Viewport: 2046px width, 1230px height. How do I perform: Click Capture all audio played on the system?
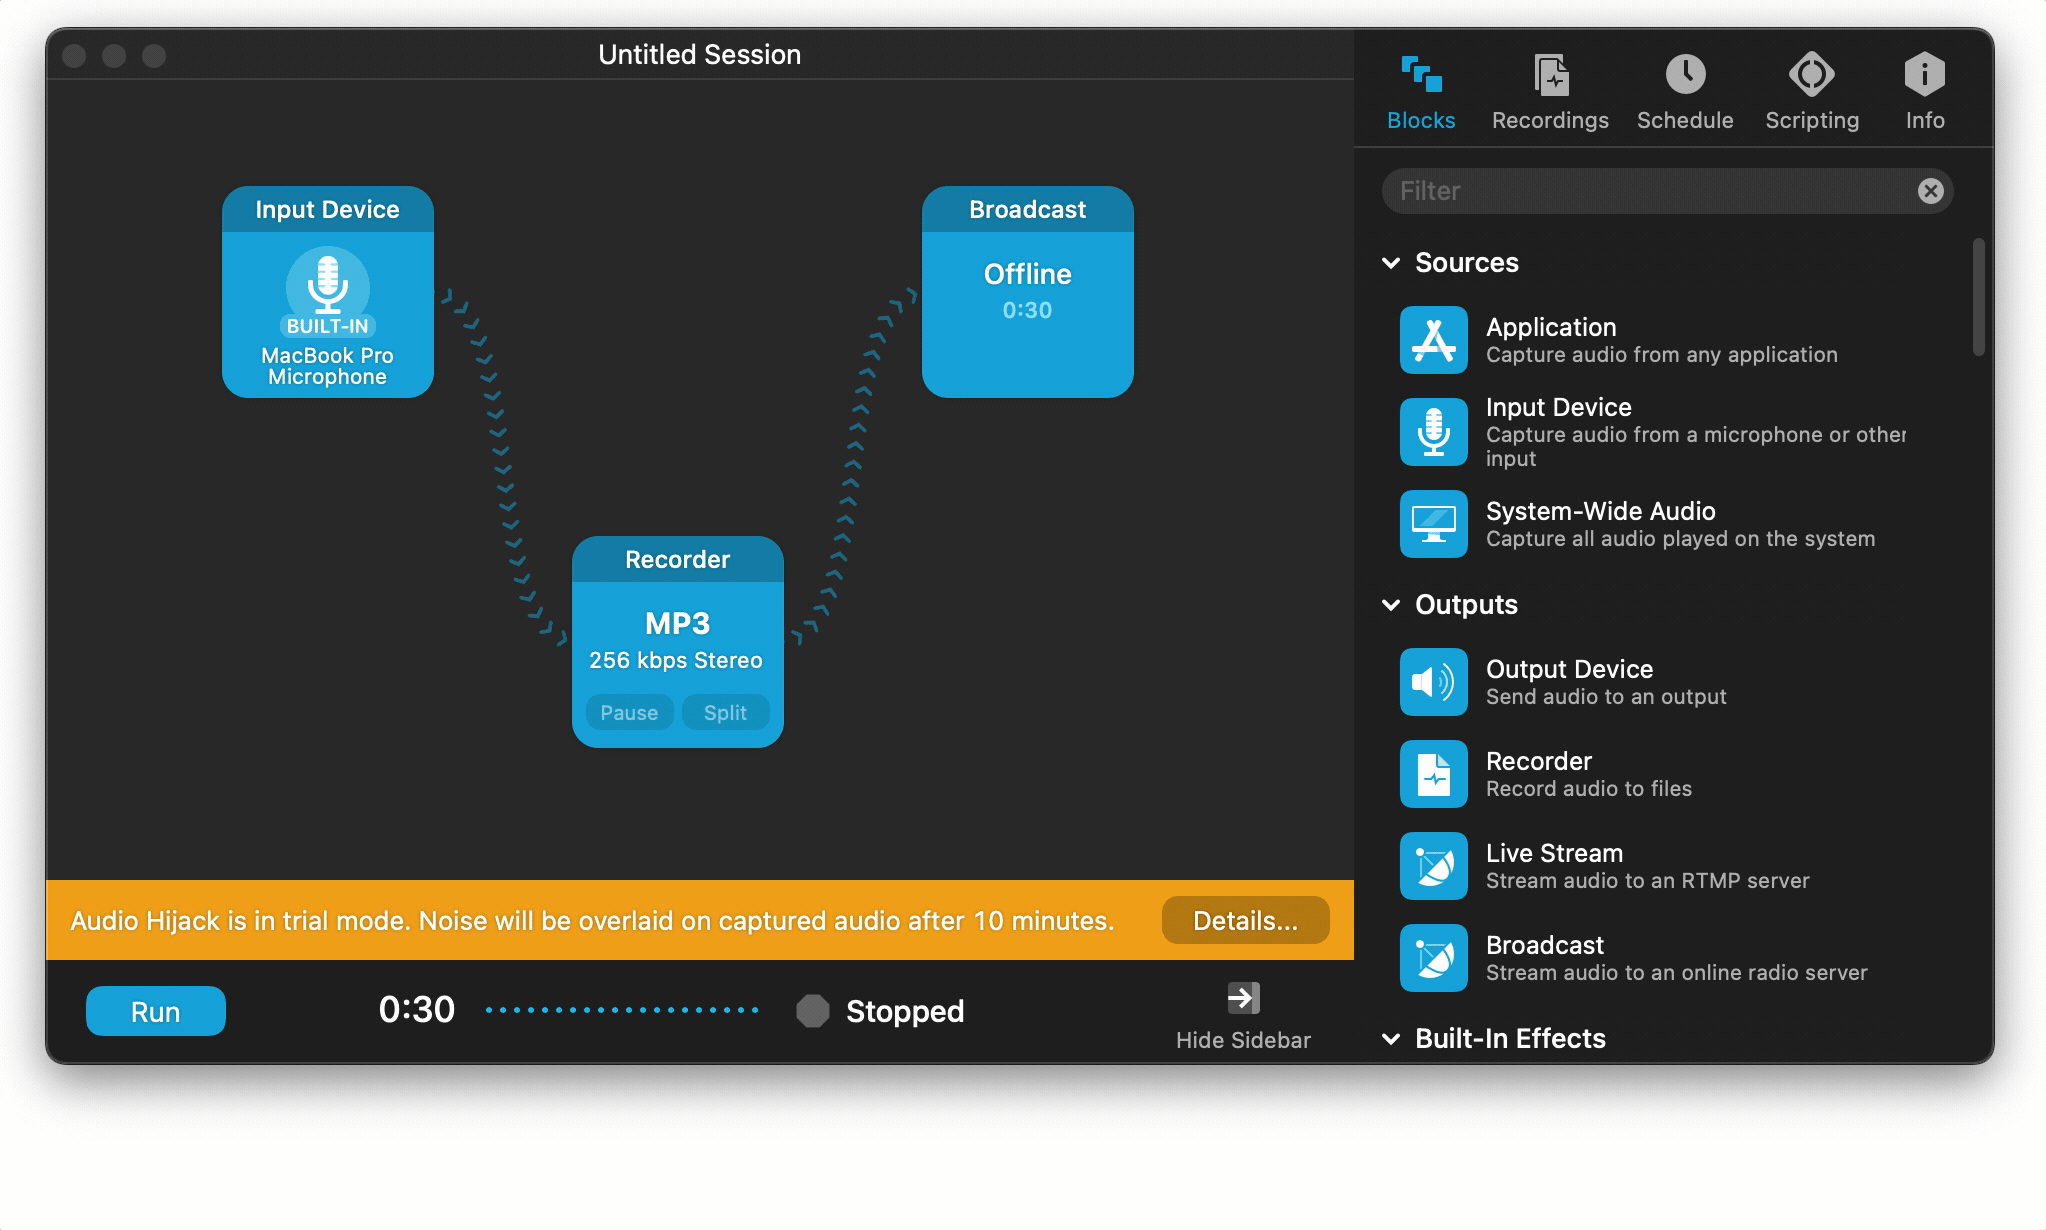pyautogui.click(x=1680, y=539)
